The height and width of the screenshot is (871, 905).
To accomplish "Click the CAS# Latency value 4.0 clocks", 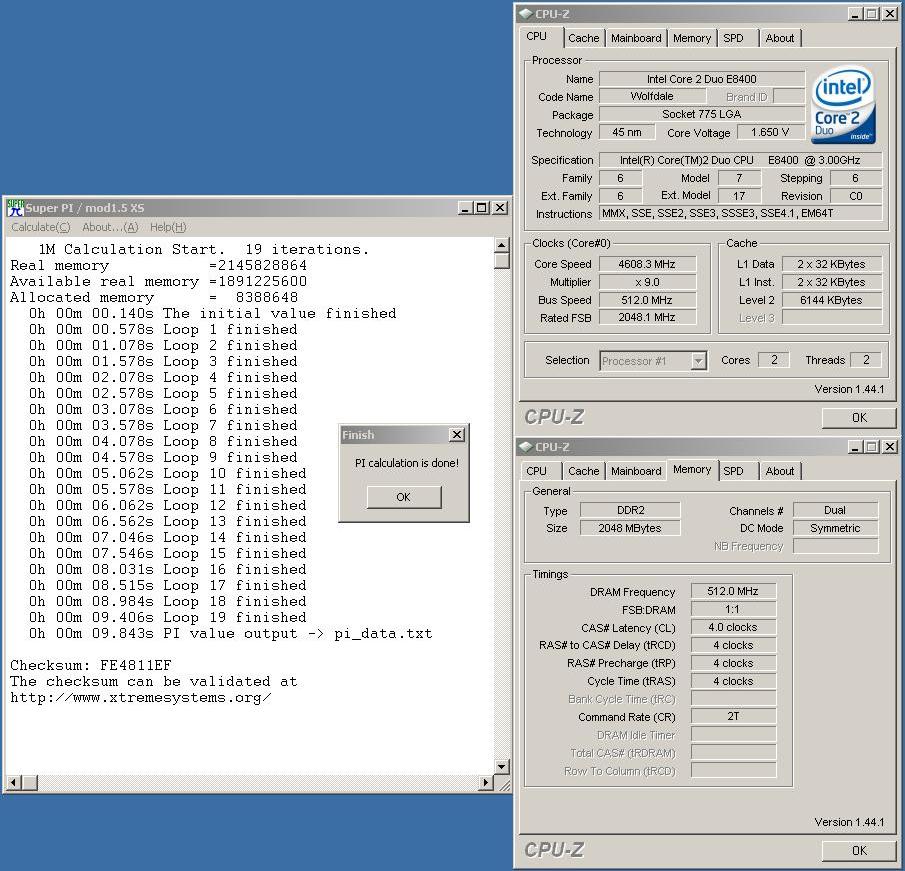I will pos(733,627).
